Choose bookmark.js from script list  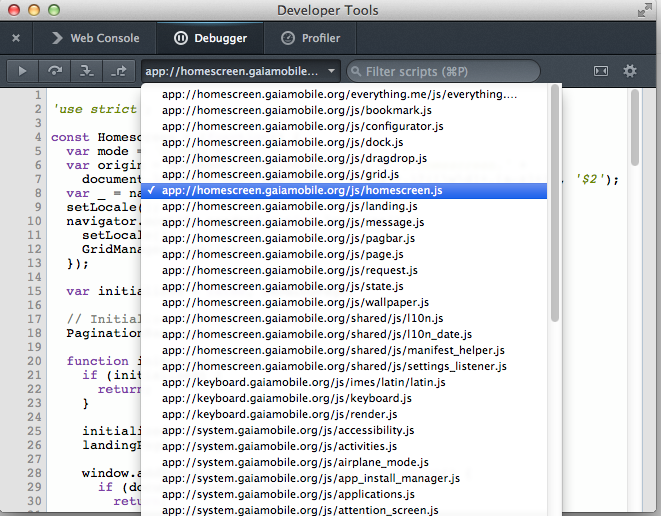[x=344, y=110]
